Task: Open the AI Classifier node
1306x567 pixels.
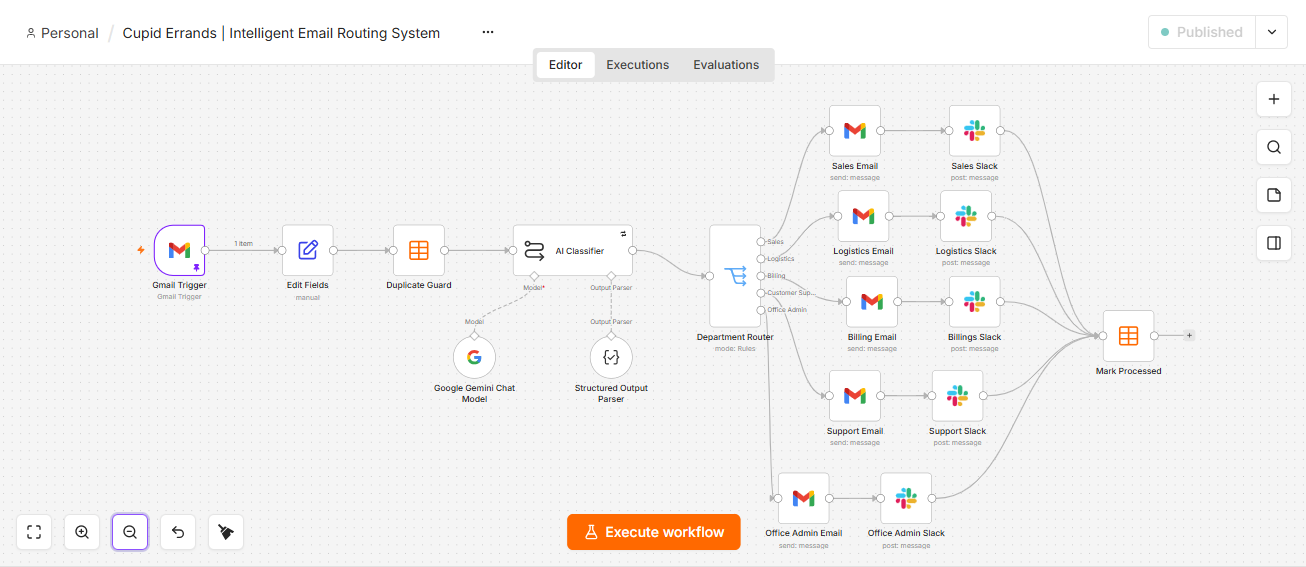Action: tap(573, 250)
